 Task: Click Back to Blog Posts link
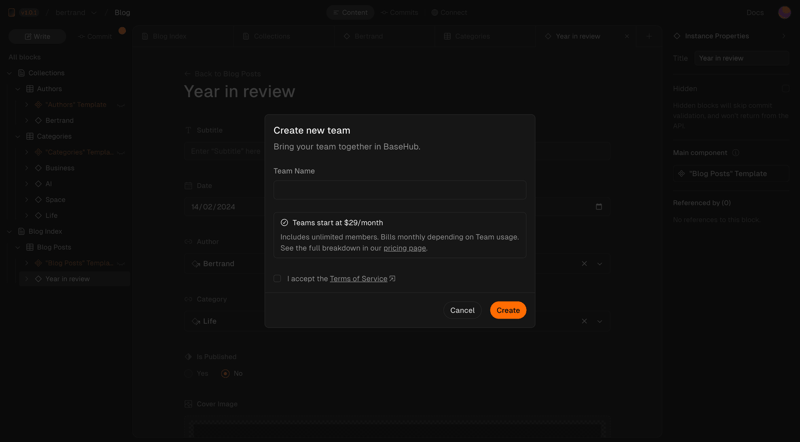coord(222,73)
